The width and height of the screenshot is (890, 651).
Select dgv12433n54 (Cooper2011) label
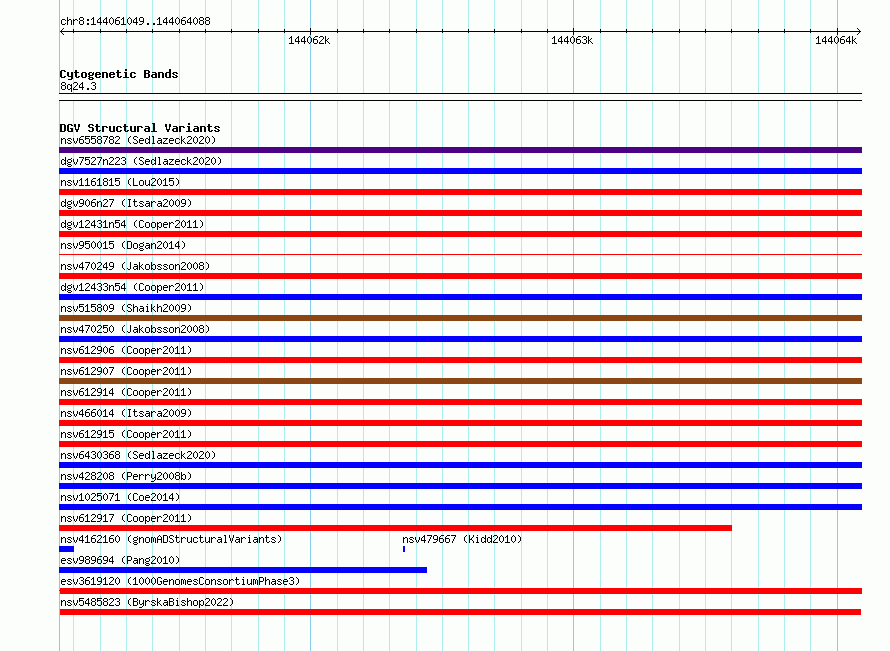(132, 287)
